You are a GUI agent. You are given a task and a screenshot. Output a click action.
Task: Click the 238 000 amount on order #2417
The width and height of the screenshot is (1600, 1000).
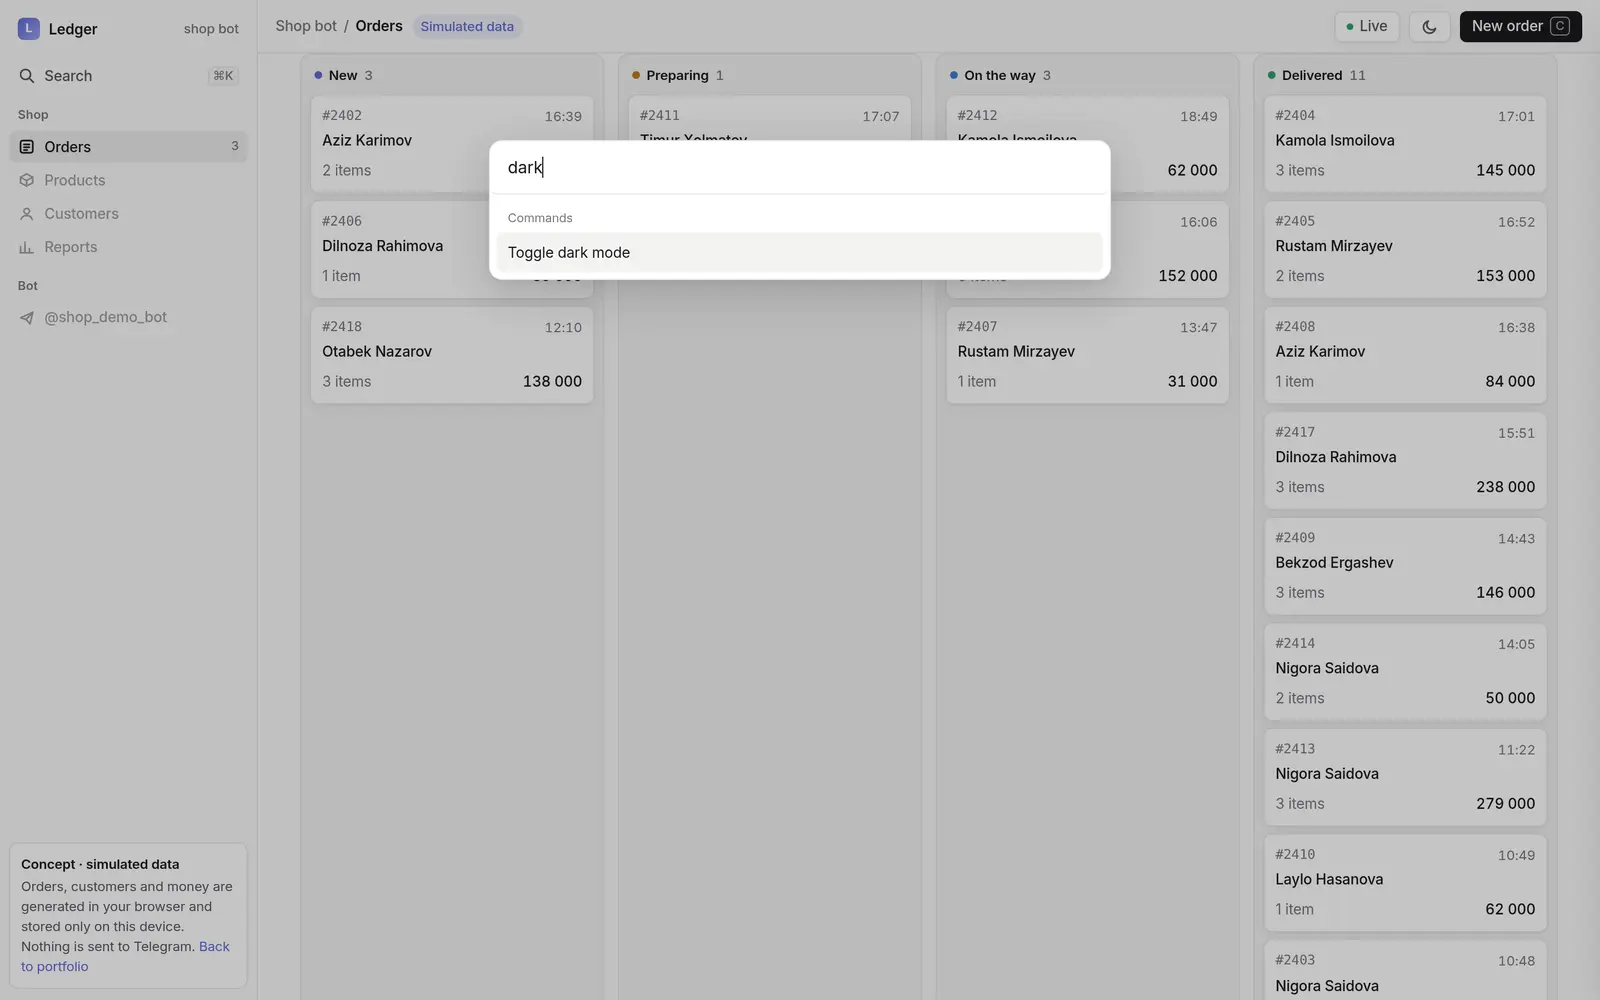coord(1505,487)
